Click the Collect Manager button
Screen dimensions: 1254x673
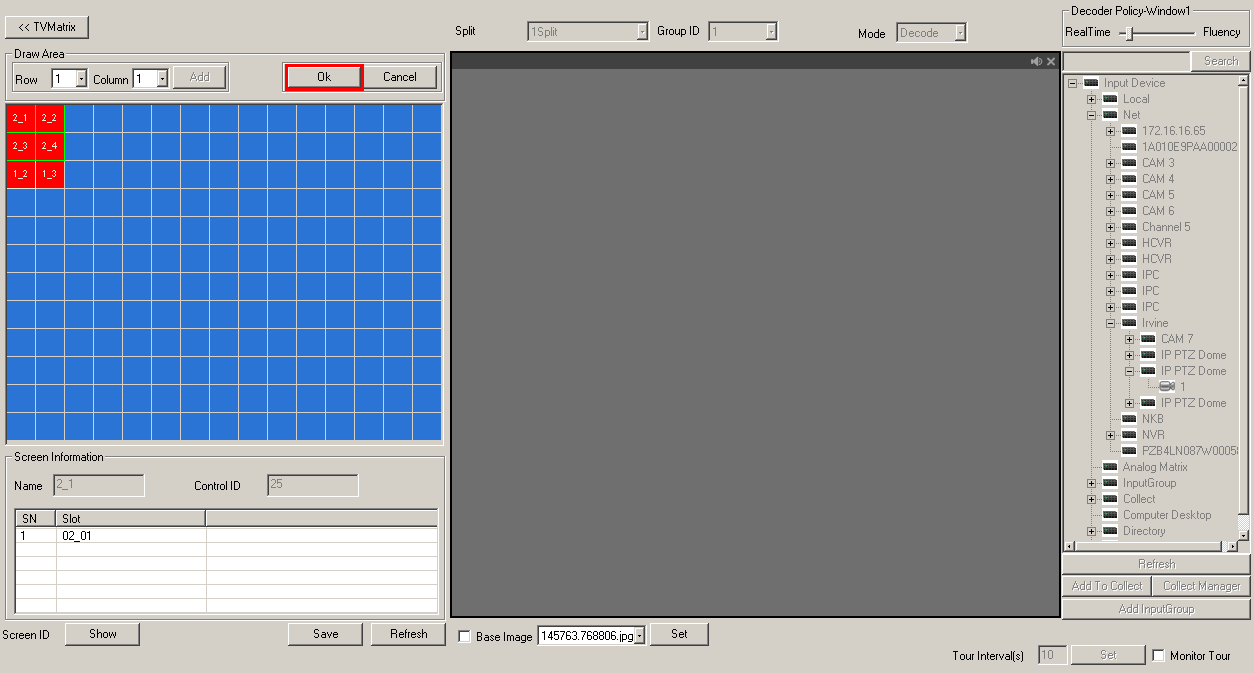1201,586
